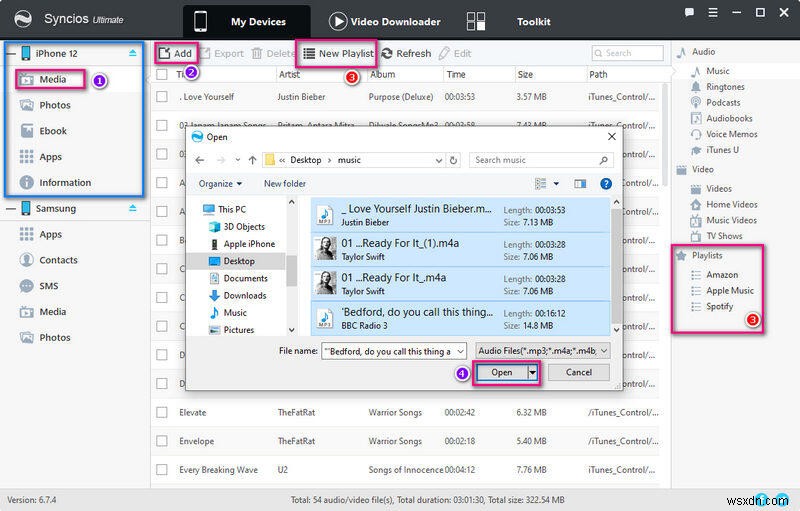800x511 pixels.
Task: Select TV Shows category
Action: (723, 236)
